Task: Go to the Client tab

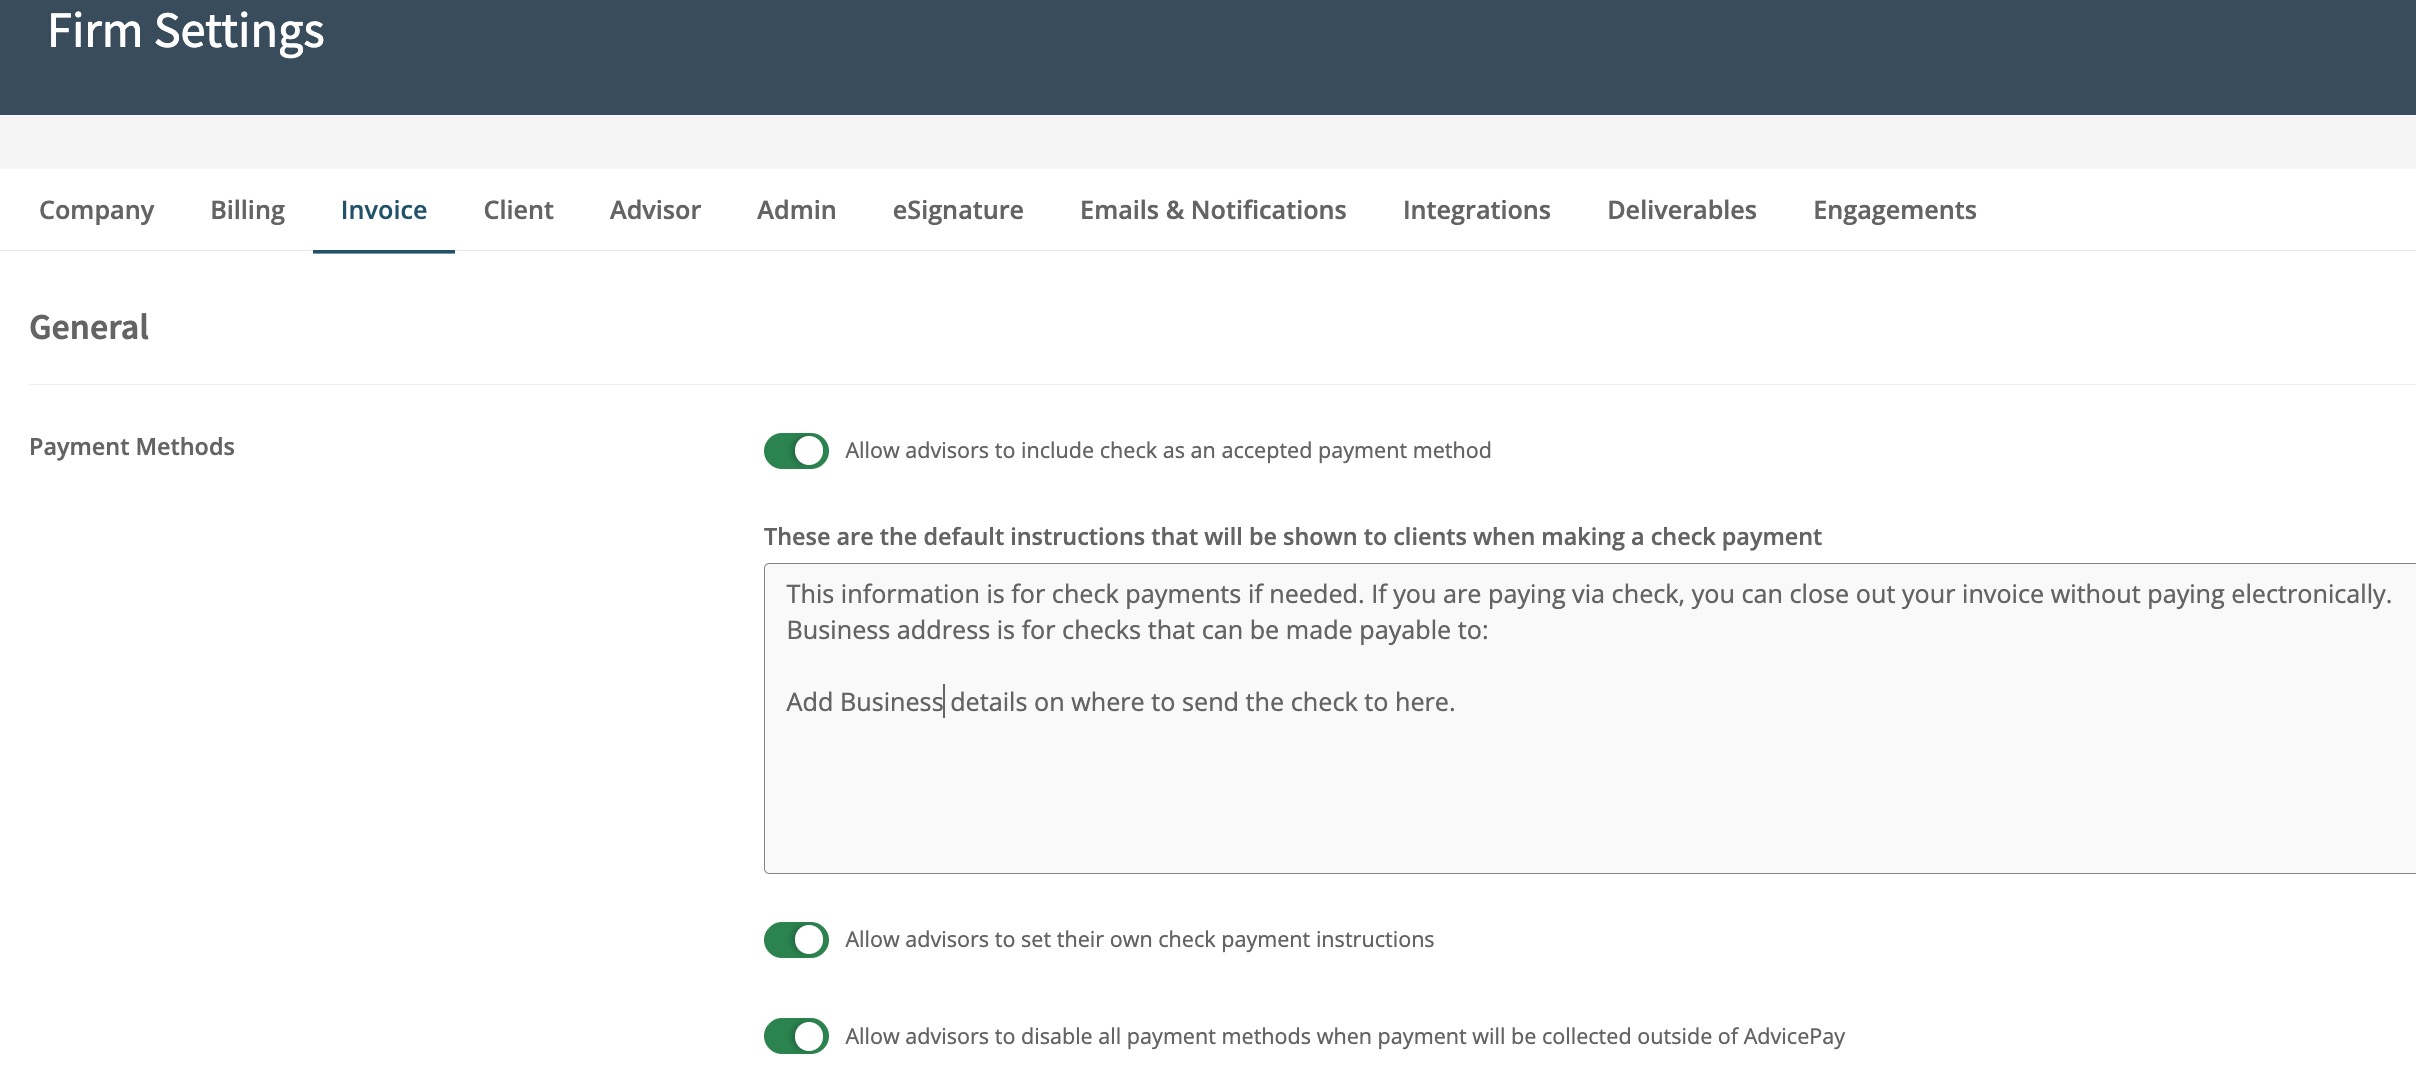Action: (x=518, y=210)
